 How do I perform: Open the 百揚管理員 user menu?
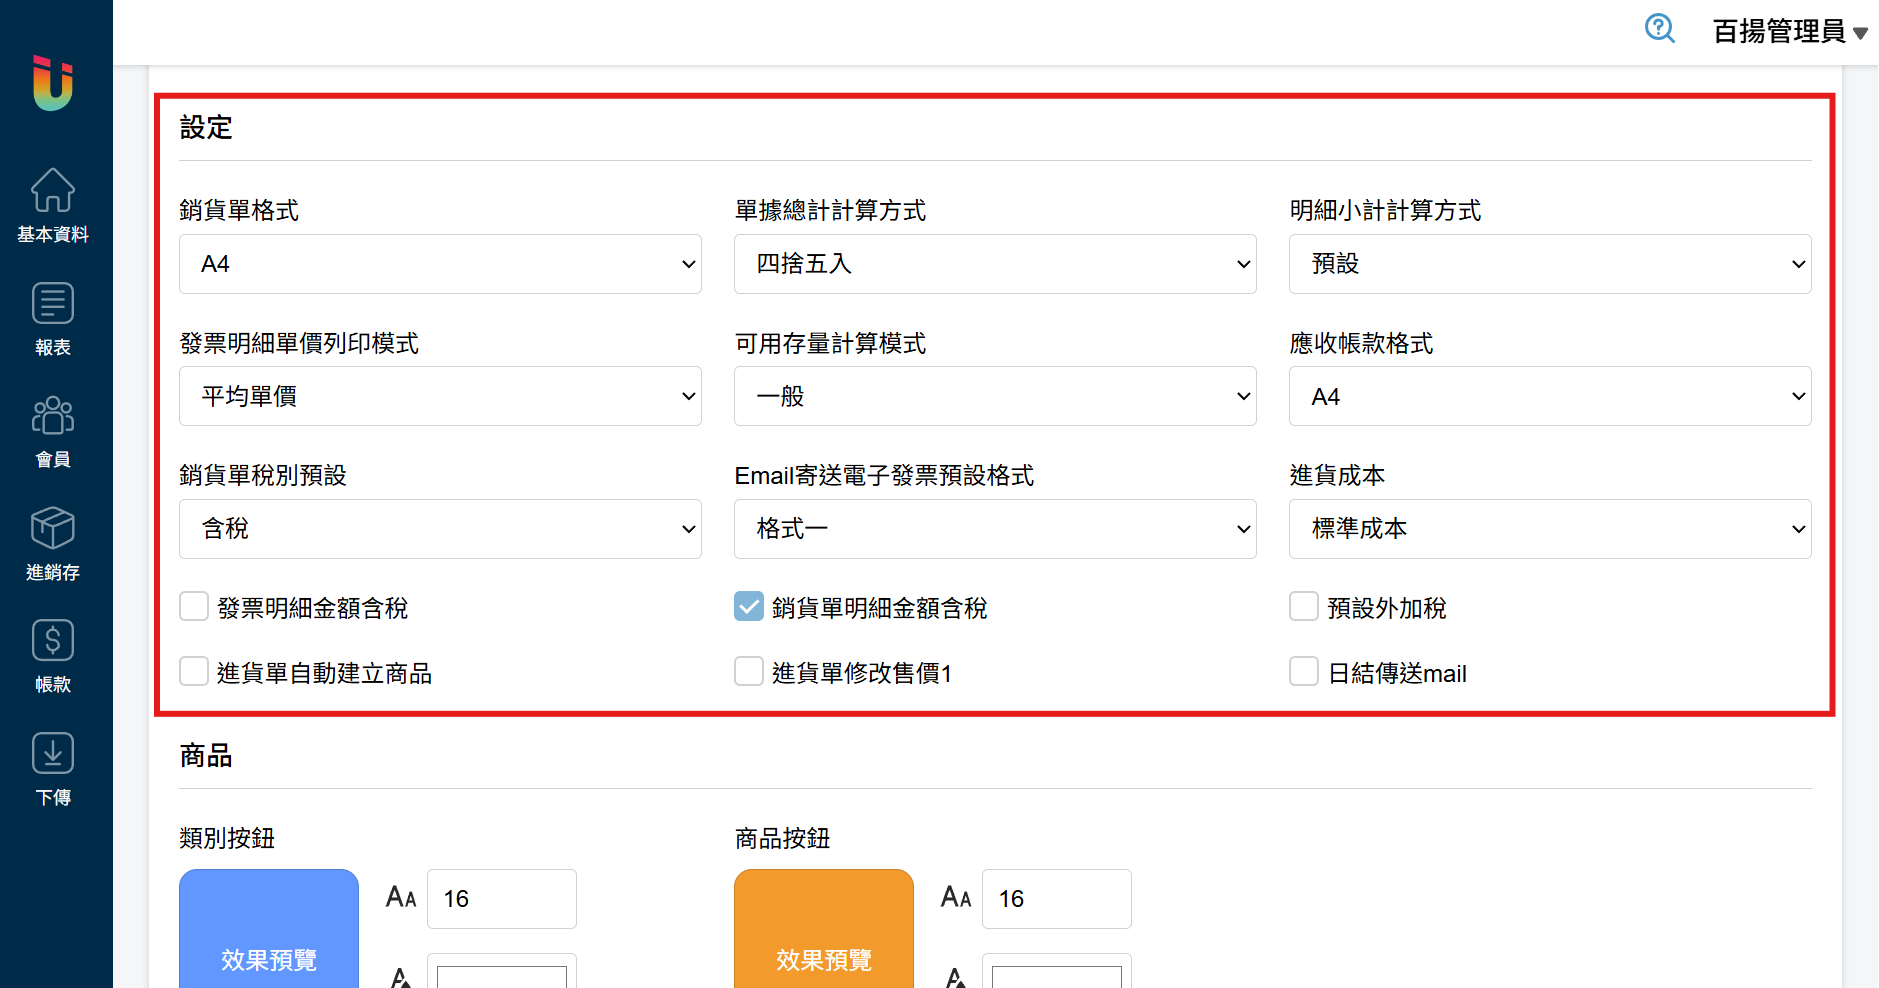point(1789,32)
